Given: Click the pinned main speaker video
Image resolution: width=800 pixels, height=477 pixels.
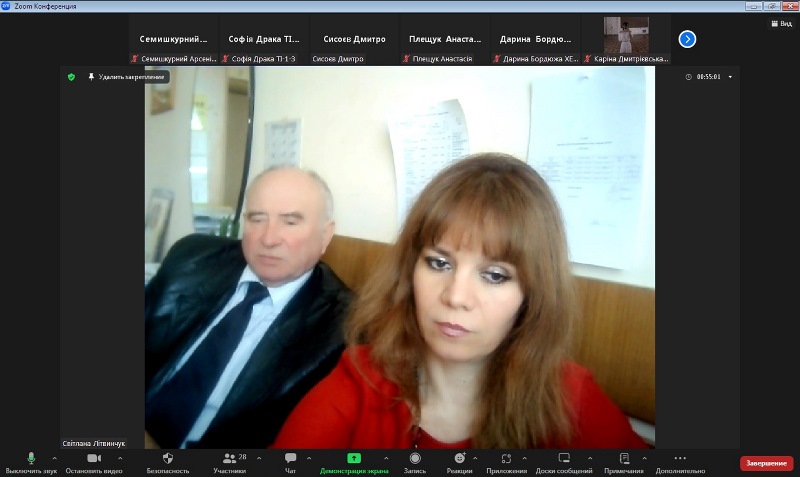Looking at the screenshot, I should coord(399,258).
